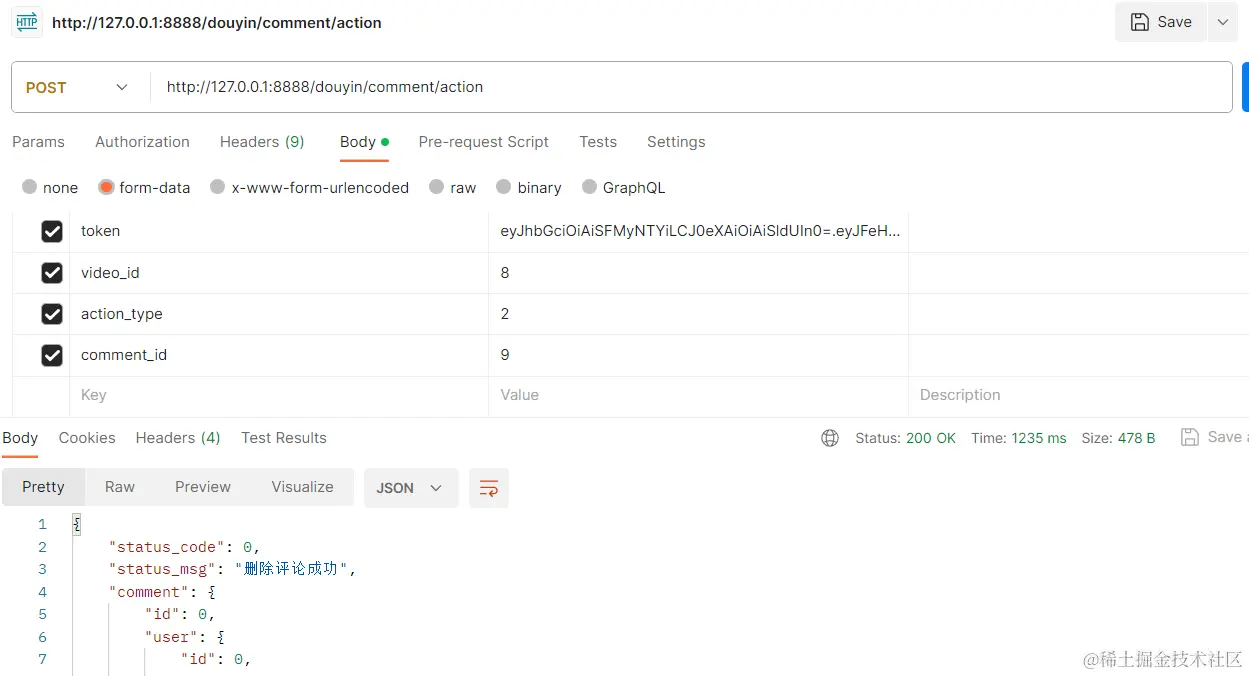Select the raw radio button
Image resolution: width=1249 pixels, height=676 pixels.
point(436,187)
